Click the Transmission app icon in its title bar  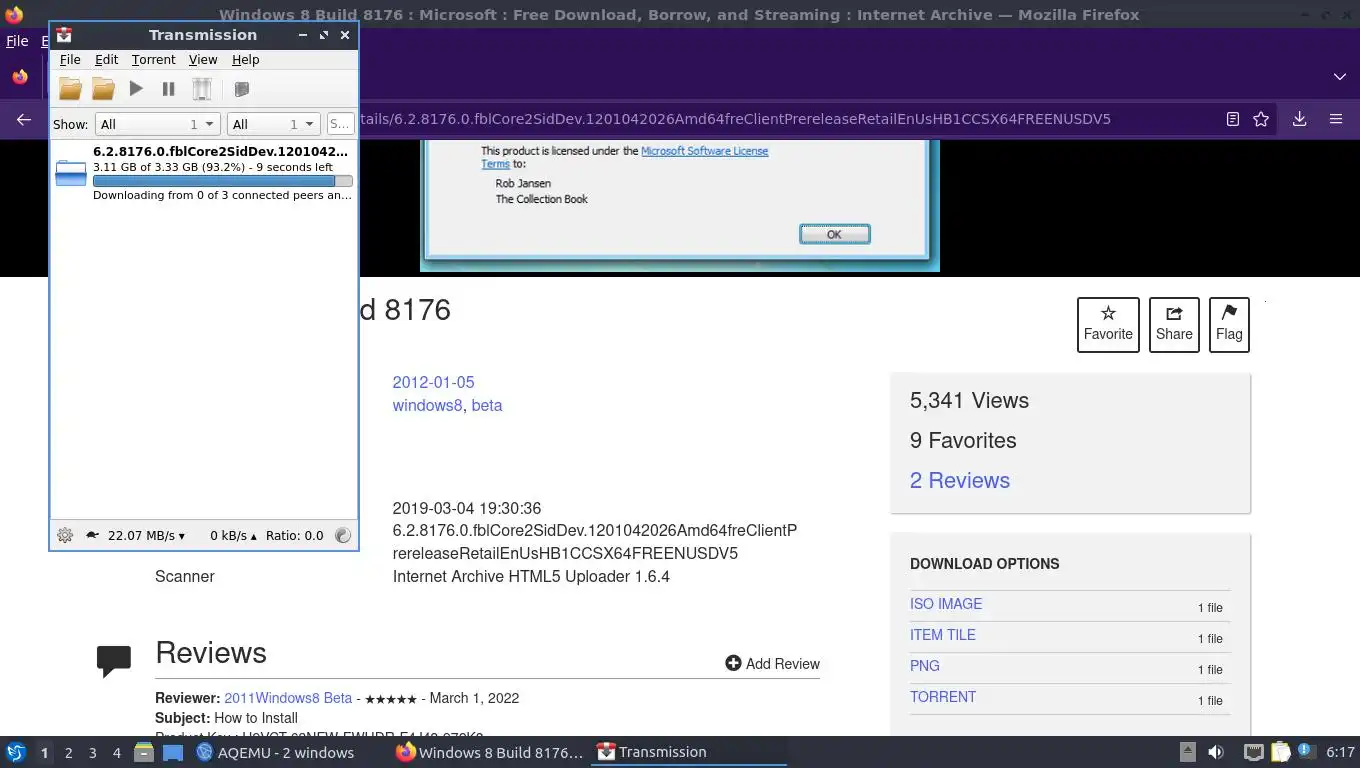coord(64,34)
